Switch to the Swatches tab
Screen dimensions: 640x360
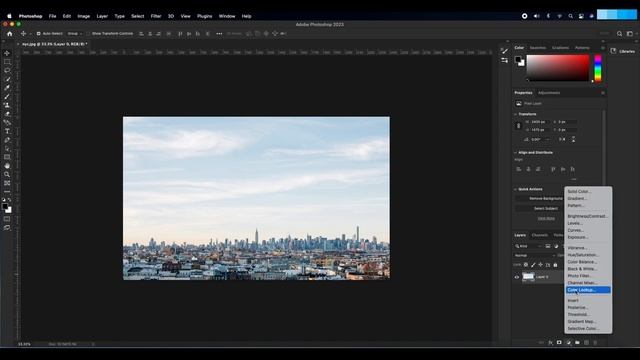coord(538,48)
